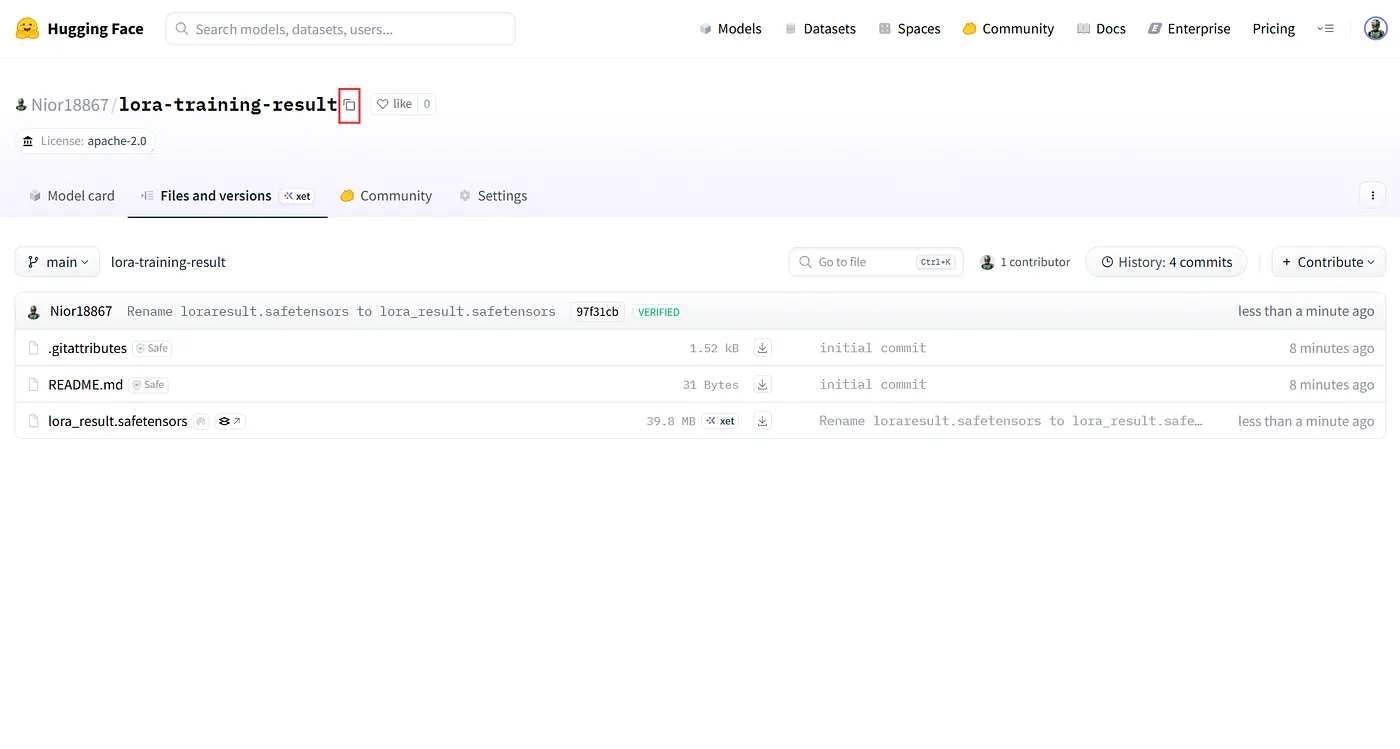Click the Go to file search field

876,262
